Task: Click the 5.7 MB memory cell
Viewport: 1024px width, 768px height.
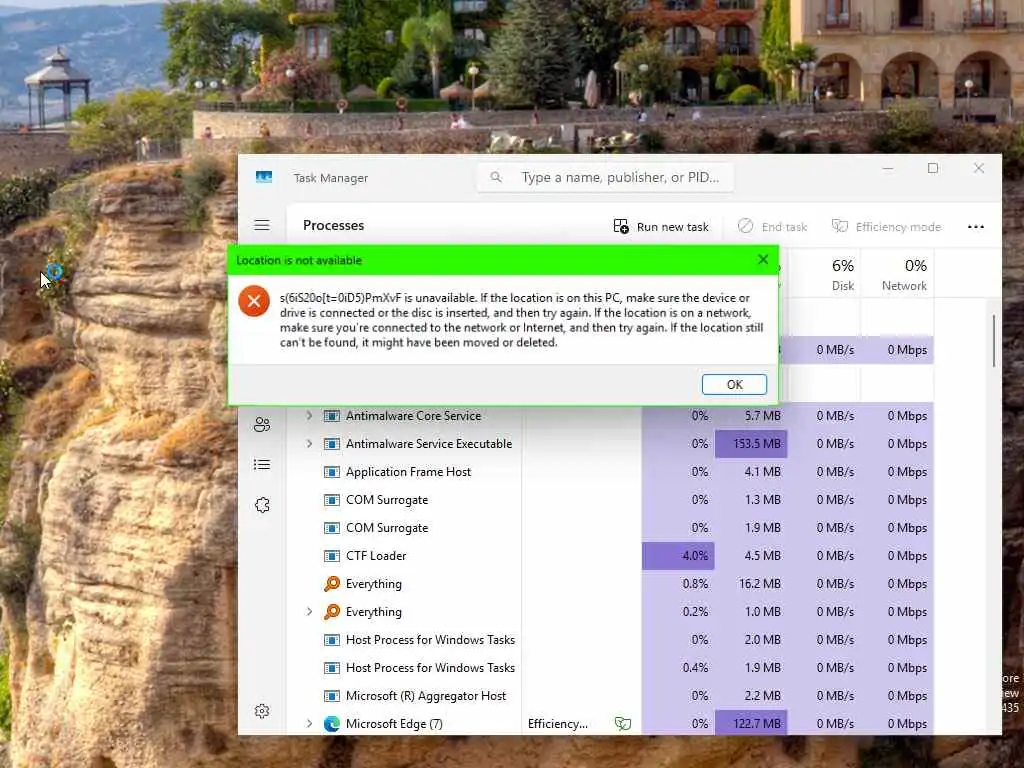Action: click(x=751, y=415)
